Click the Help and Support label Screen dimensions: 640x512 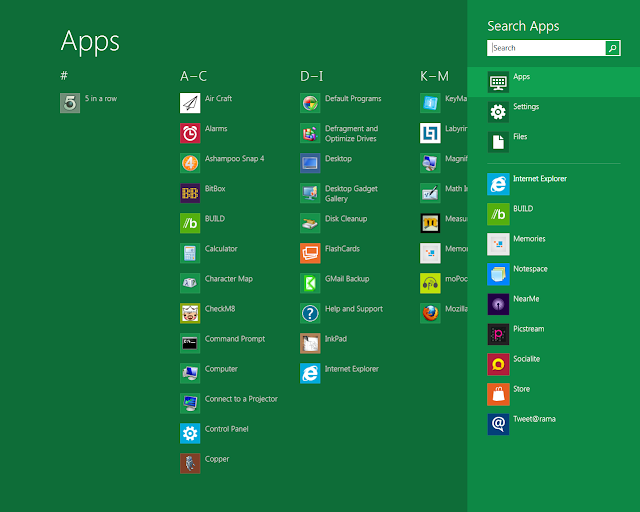pyautogui.click(x=354, y=309)
